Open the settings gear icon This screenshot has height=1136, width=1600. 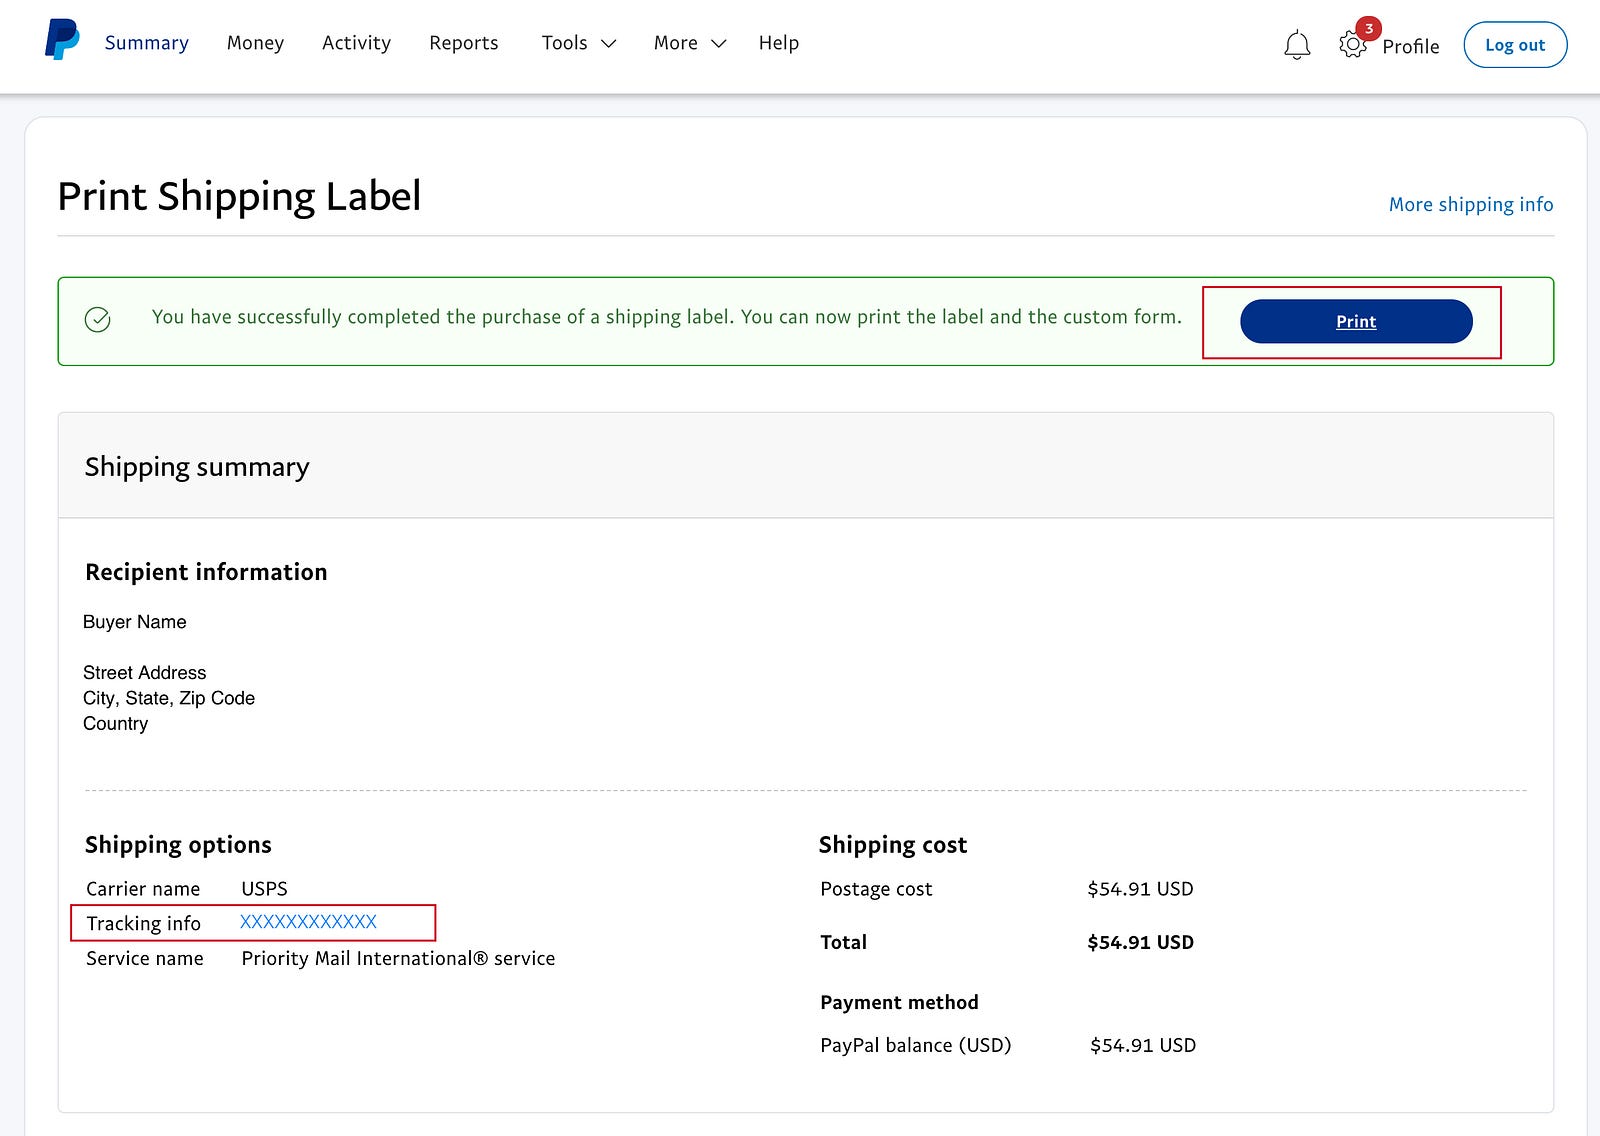click(x=1353, y=45)
